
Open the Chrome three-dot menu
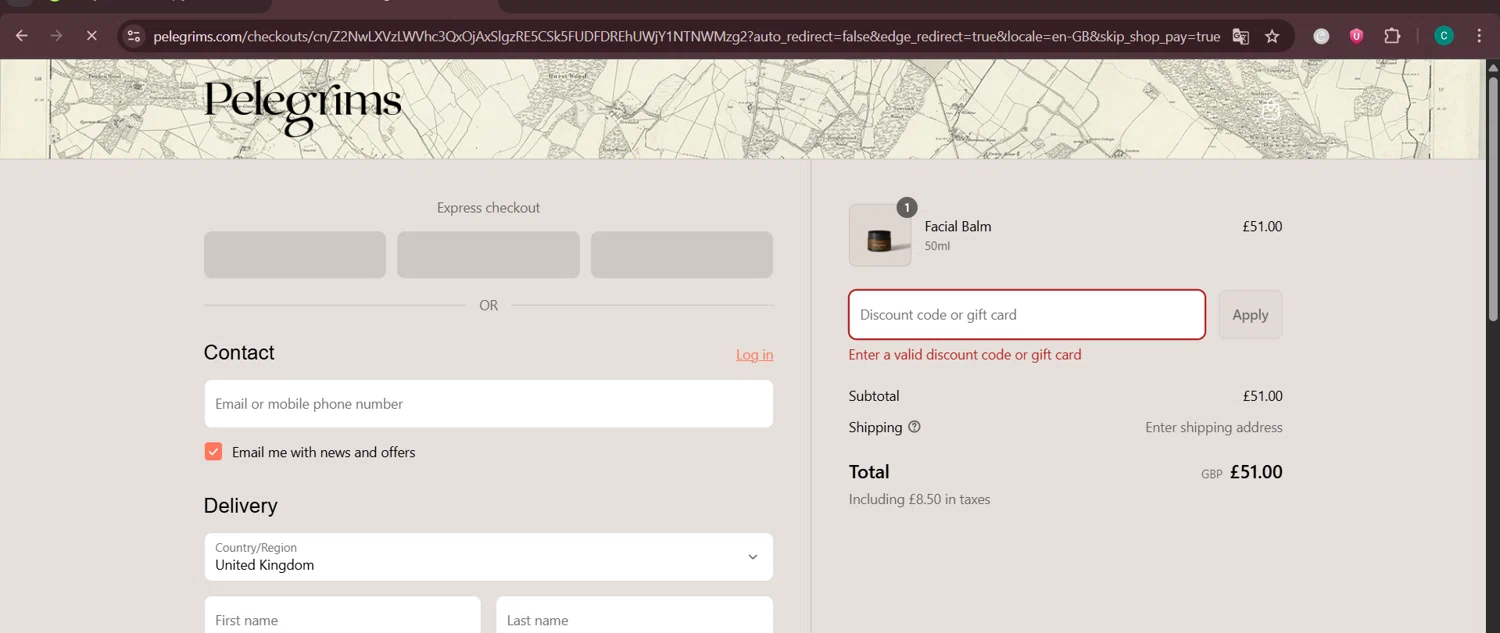click(x=1479, y=36)
